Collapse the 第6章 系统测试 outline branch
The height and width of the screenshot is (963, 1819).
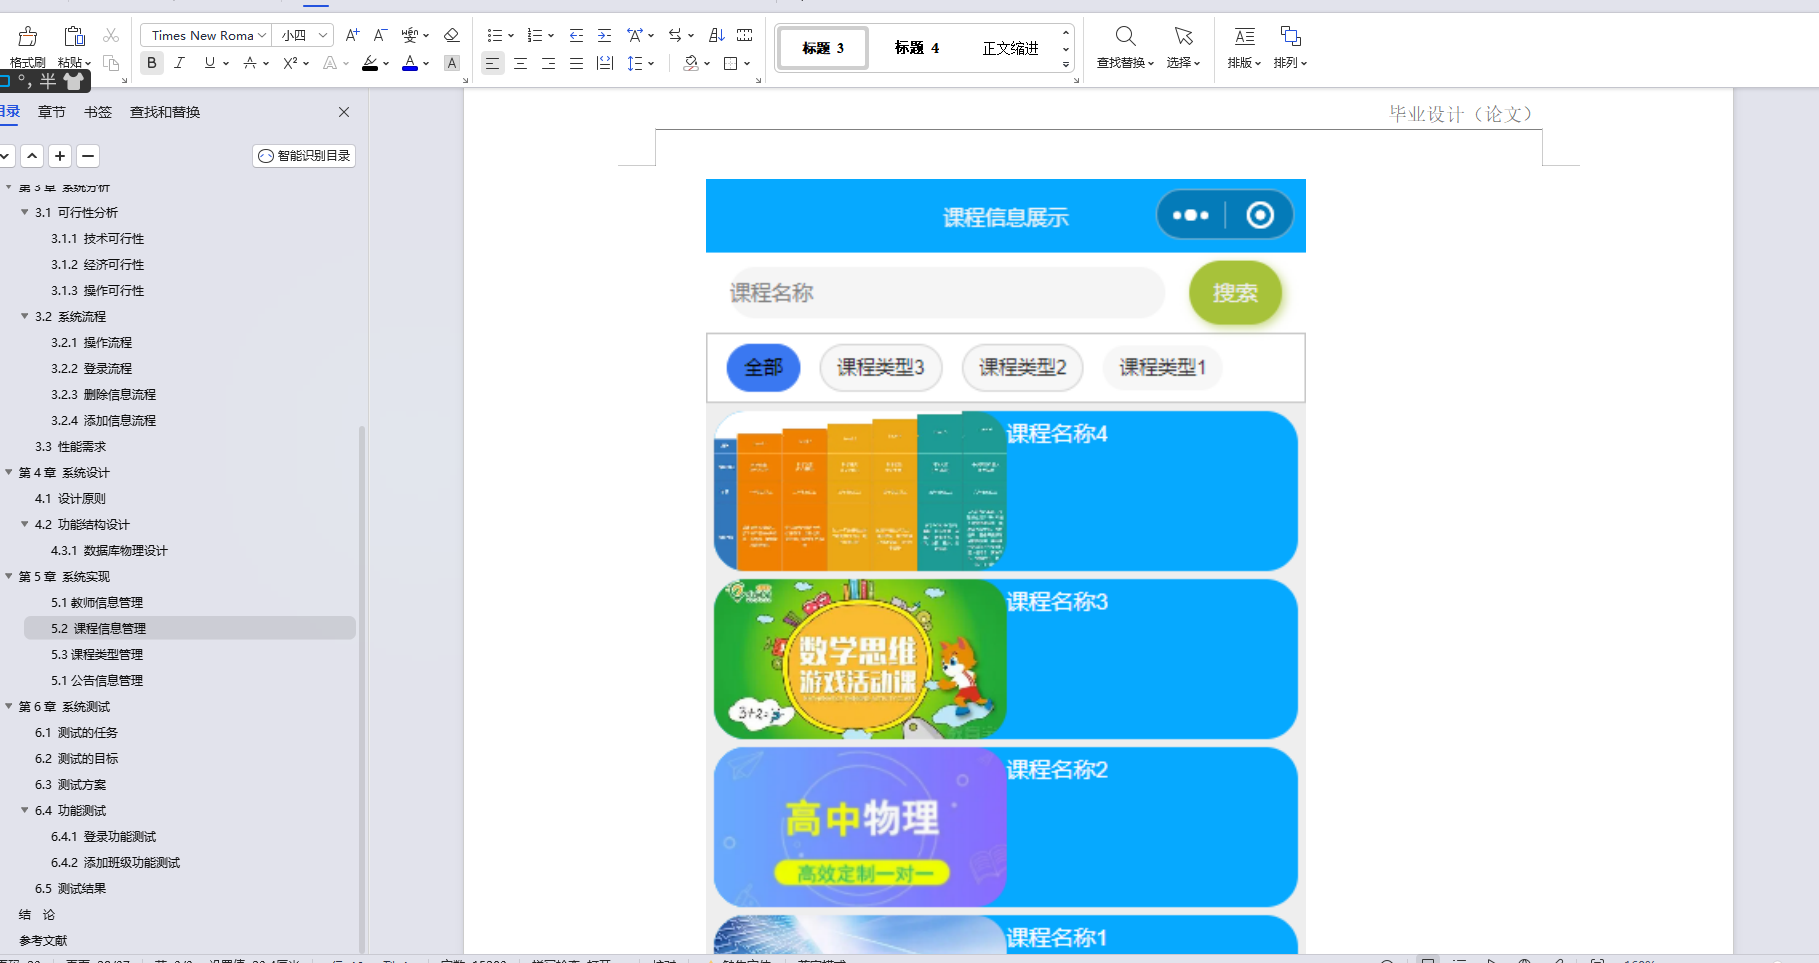[x=9, y=706]
